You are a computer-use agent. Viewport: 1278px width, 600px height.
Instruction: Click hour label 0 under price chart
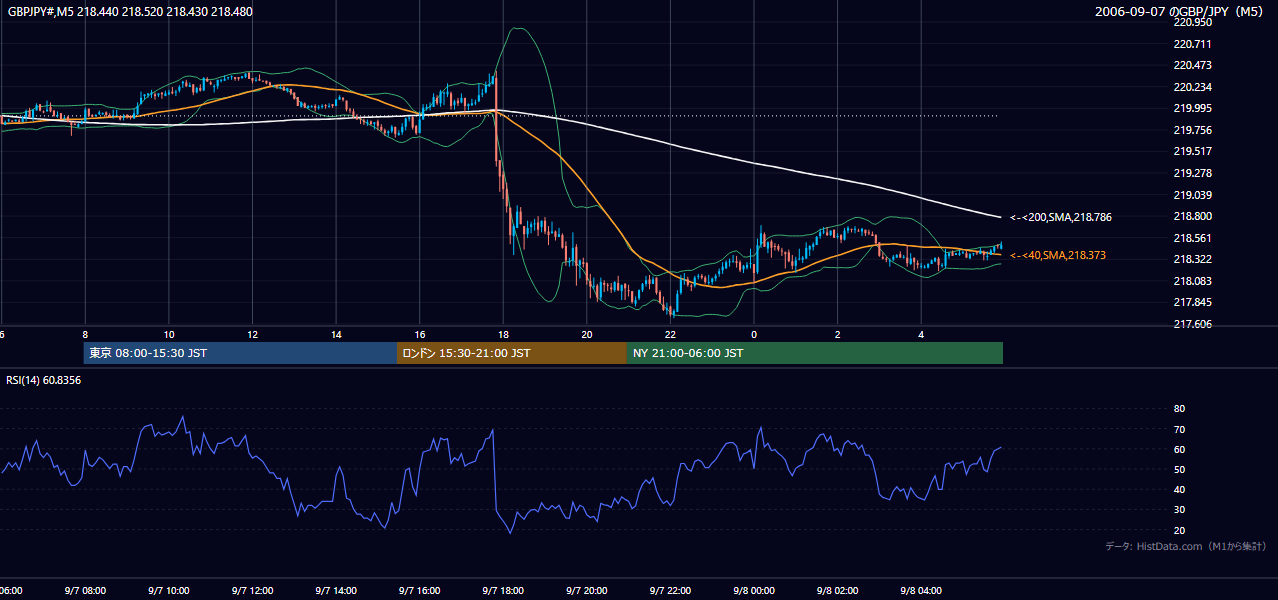click(754, 335)
